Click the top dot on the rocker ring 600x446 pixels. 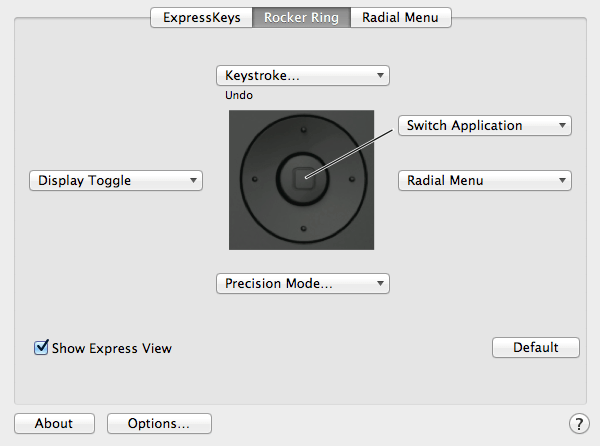[x=303, y=130]
